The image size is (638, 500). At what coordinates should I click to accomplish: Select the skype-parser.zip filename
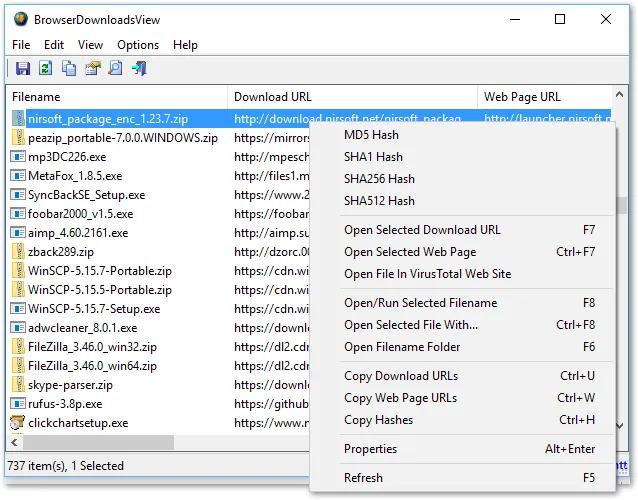pos(70,385)
